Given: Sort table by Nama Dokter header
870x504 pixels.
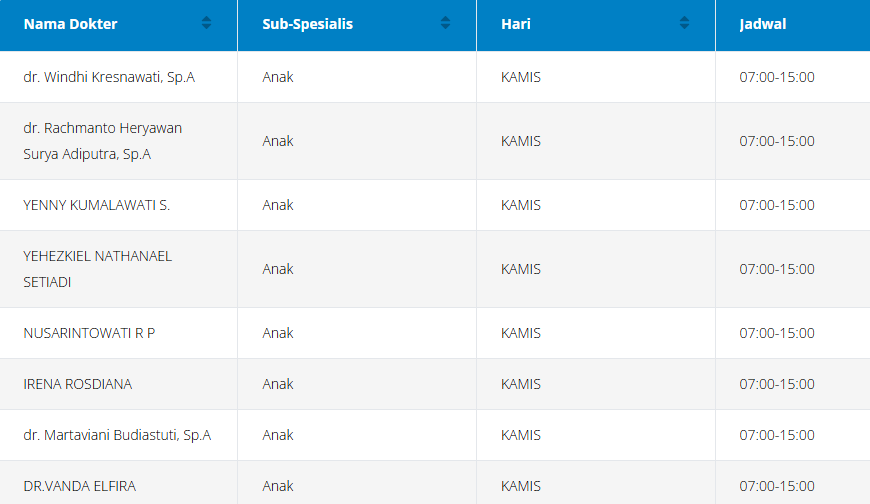Looking at the screenshot, I should (x=71, y=24).
